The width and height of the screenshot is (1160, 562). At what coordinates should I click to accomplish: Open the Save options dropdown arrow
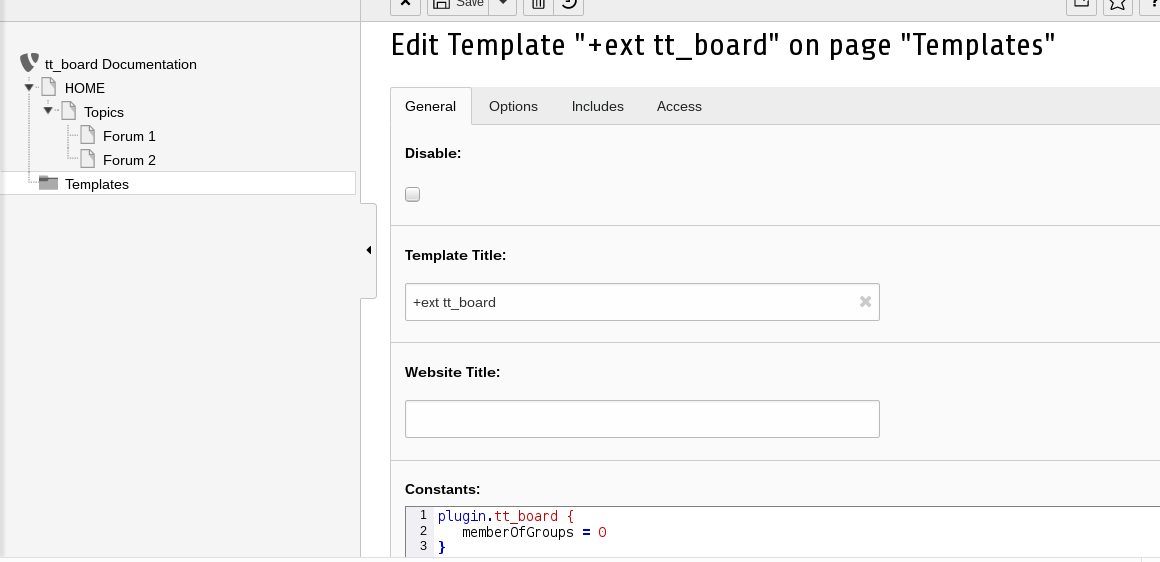click(502, 4)
